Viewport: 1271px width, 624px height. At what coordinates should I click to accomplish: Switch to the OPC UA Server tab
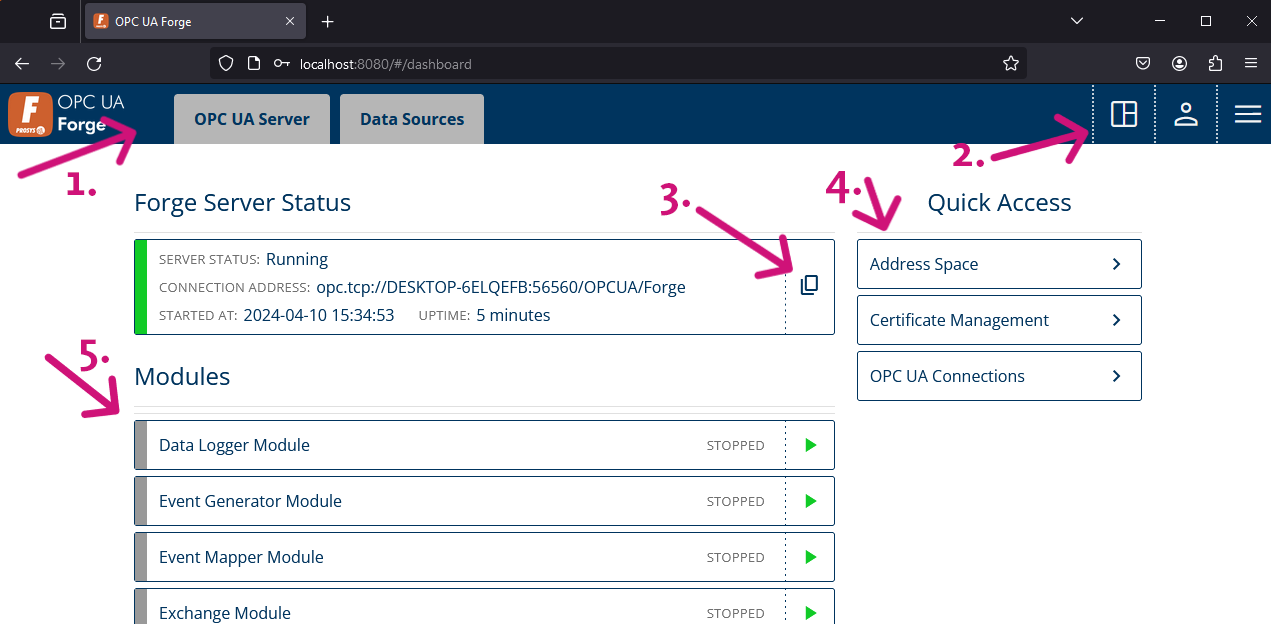252,119
